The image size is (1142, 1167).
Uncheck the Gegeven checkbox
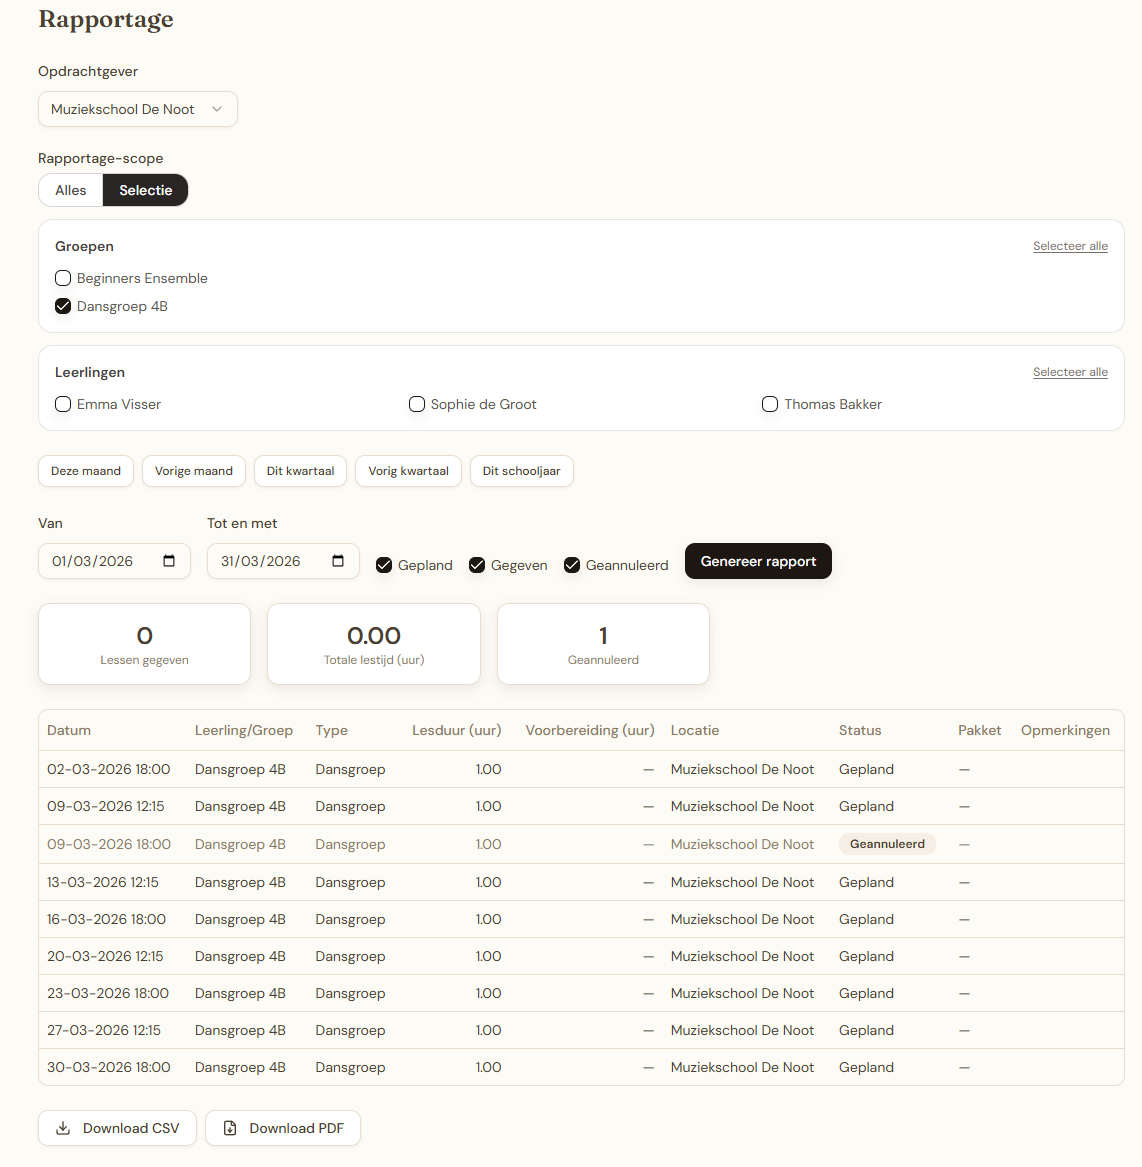click(476, 565)
